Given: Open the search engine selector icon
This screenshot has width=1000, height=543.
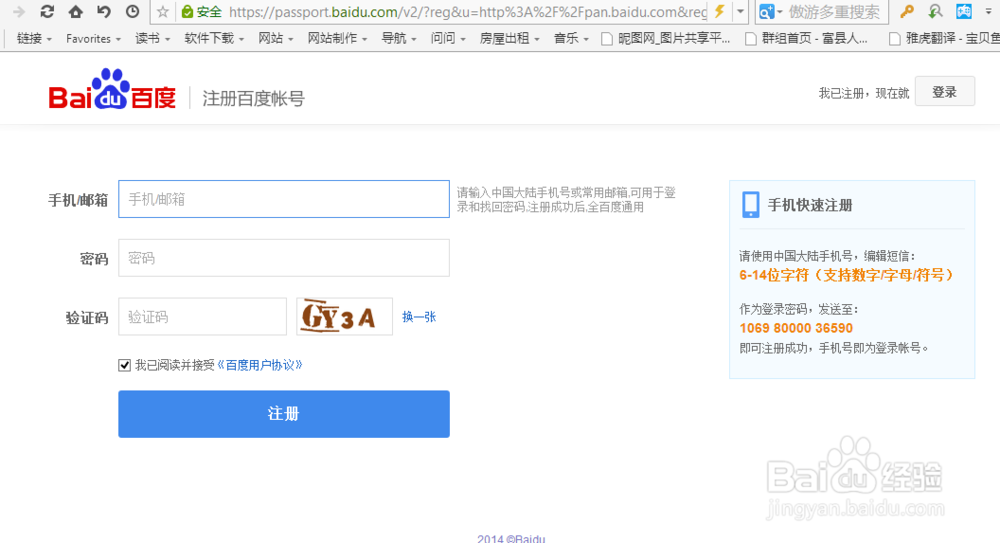Looking at the screenshot, I should click(770, 11).
